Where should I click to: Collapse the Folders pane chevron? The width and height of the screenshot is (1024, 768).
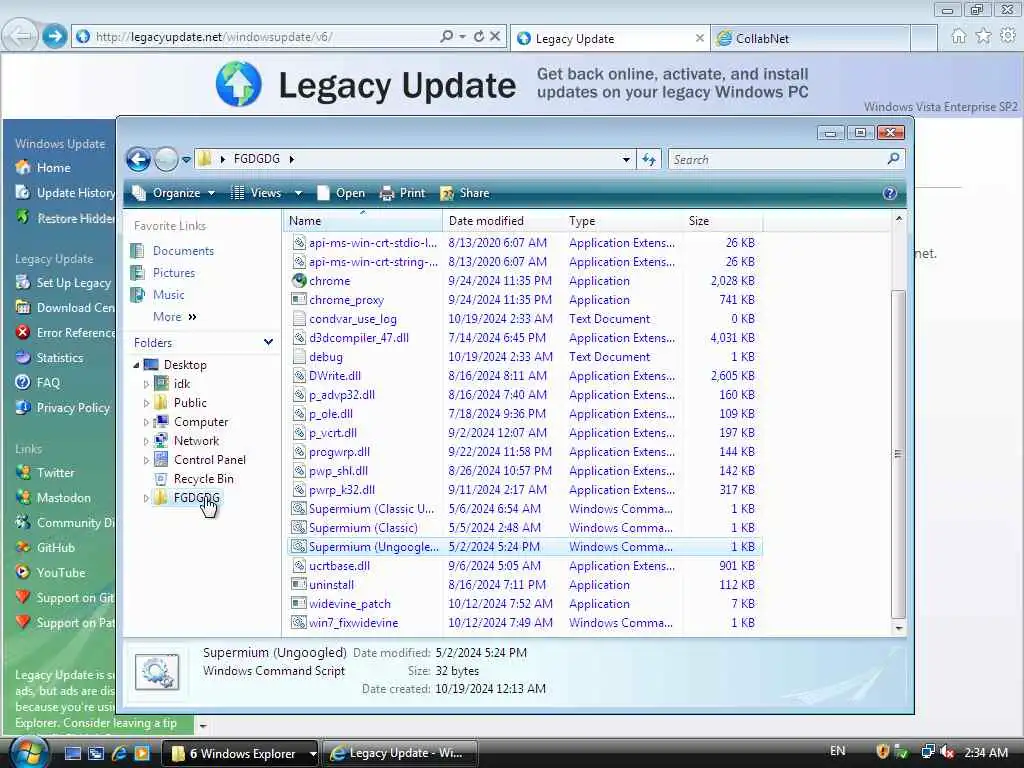pyautogui.click(x=268, y=342)
